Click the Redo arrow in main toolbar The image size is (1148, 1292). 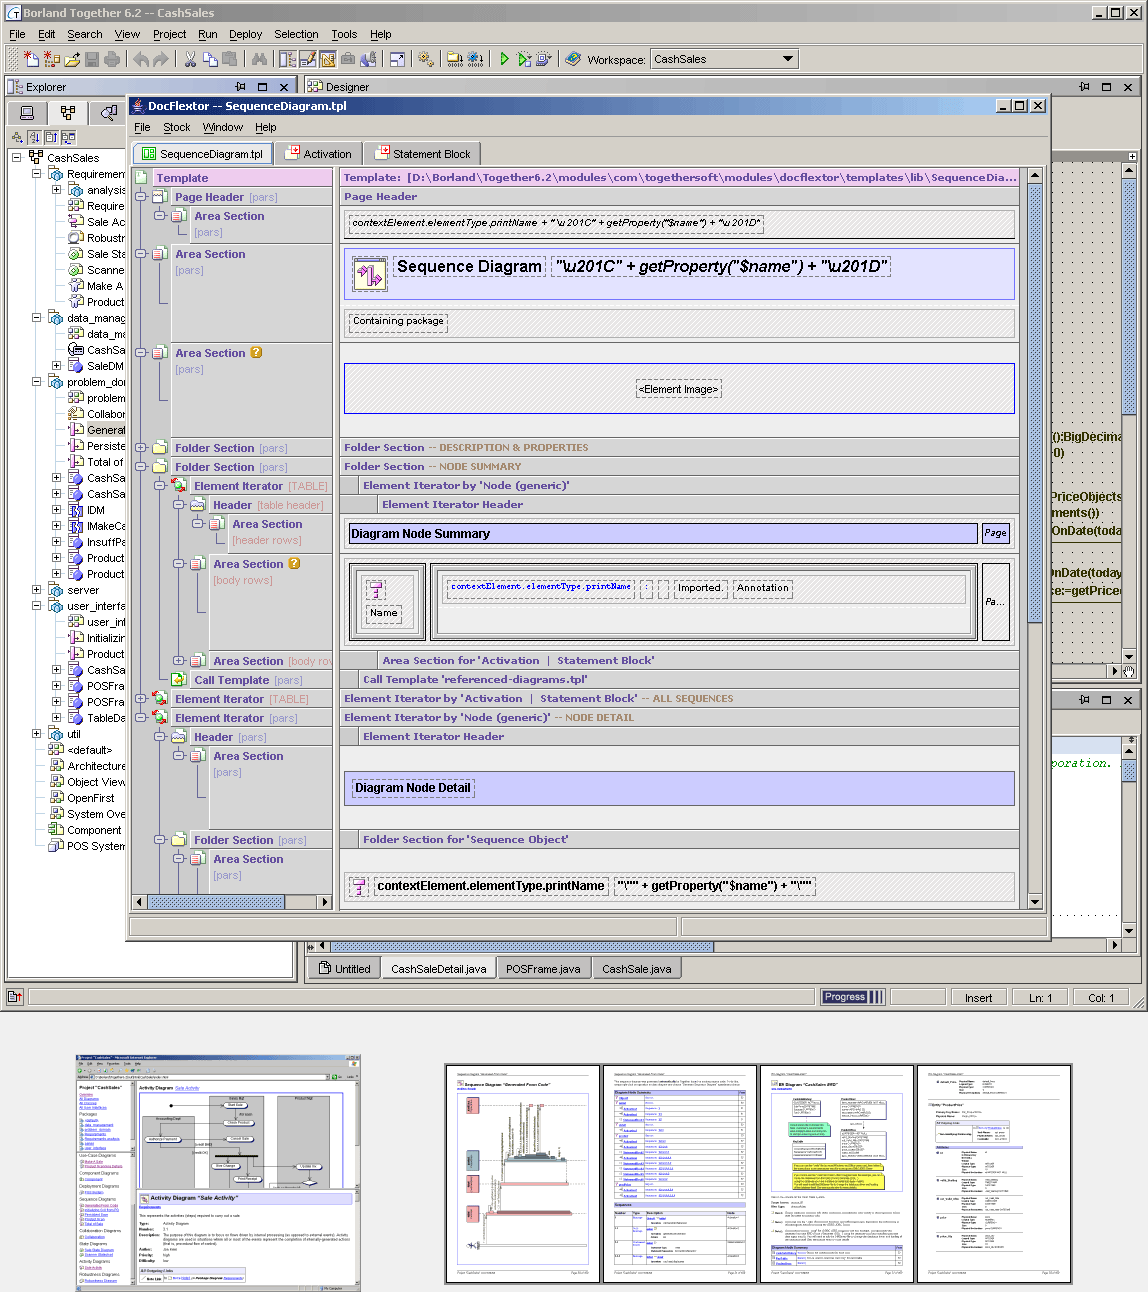[160, 59]
